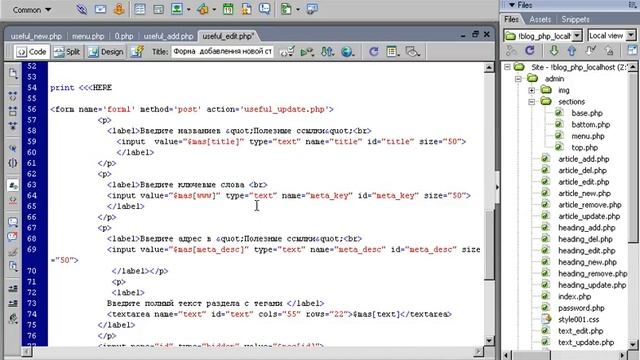Screen dimensions: 640x360
Task: Expand the img folder
Action: tap(531, 90)
